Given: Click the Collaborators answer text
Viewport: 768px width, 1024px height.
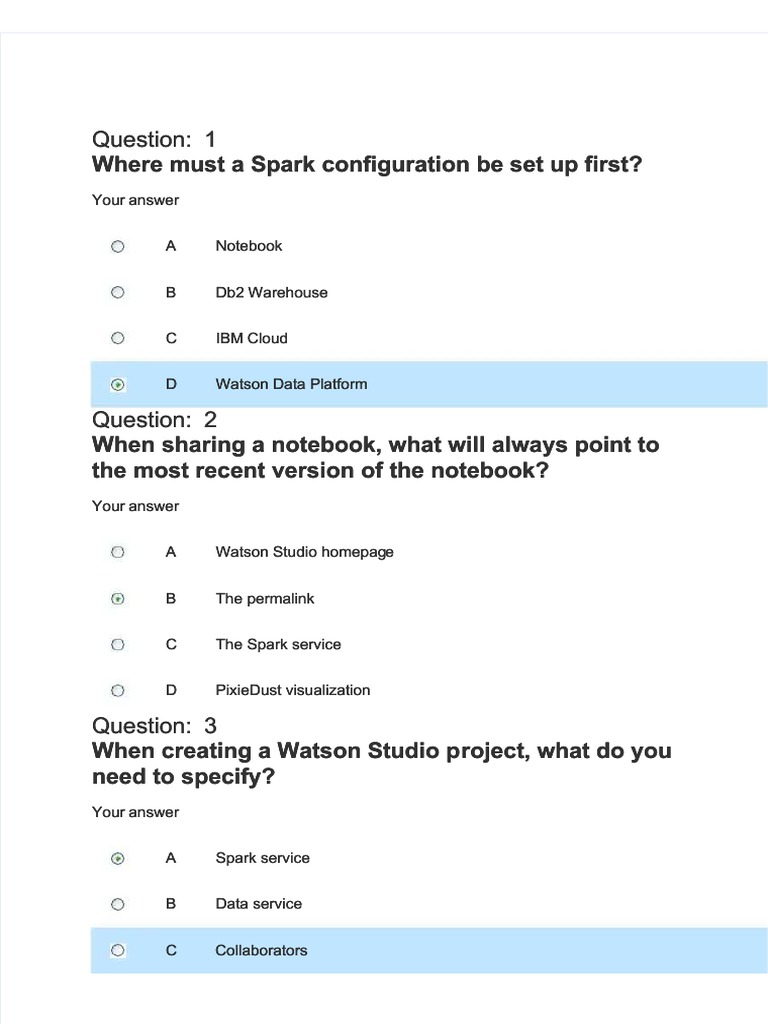Looking at the screenshot, I should click(x=261, y=950).
